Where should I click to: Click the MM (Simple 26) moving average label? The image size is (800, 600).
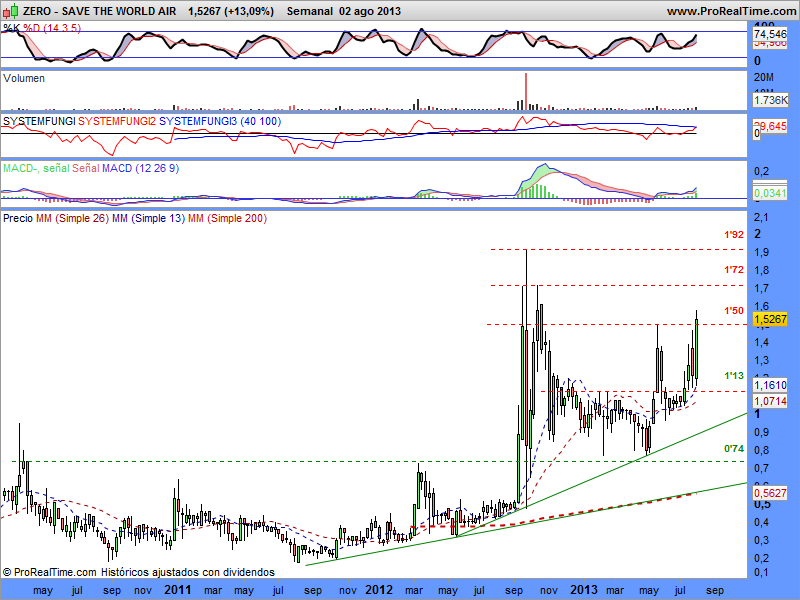coord(72,218)
